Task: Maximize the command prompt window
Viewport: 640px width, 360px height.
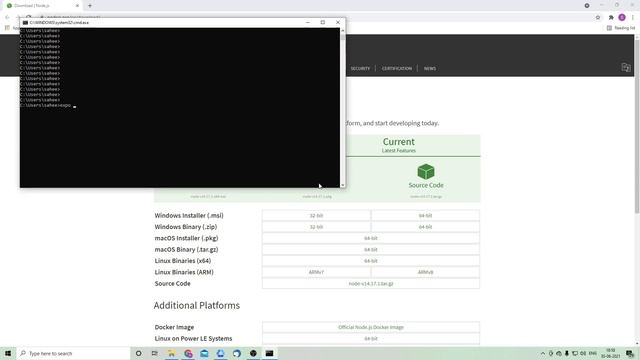Action: pos(323,22)
